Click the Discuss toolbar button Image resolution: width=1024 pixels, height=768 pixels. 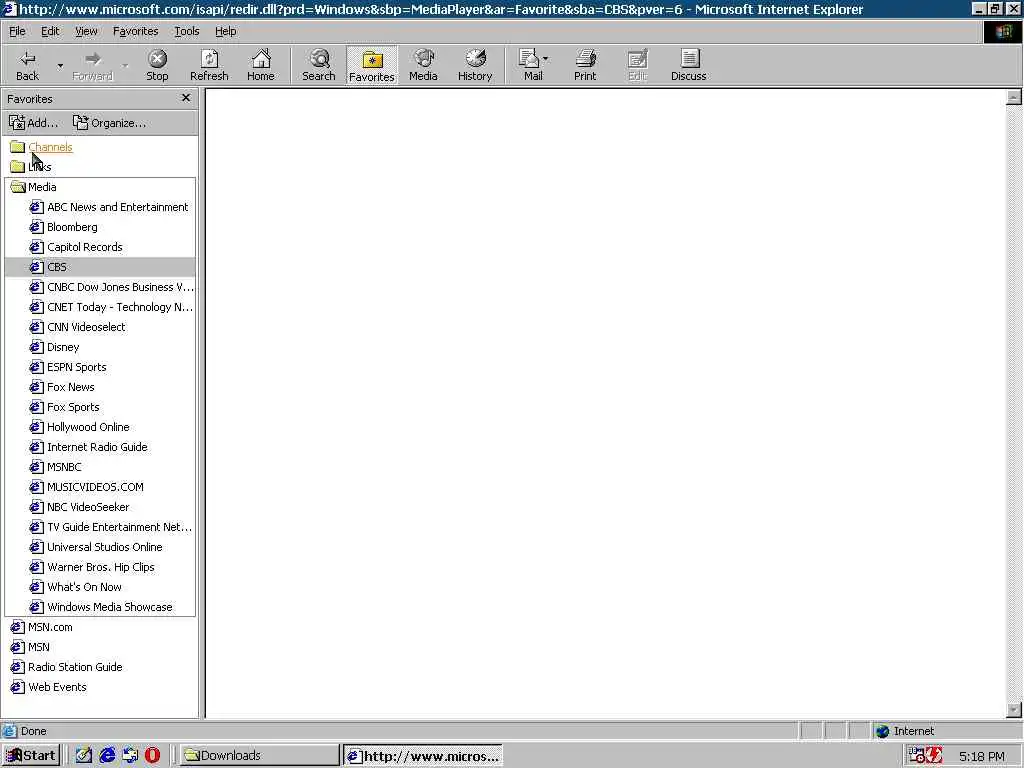point(688,65)
